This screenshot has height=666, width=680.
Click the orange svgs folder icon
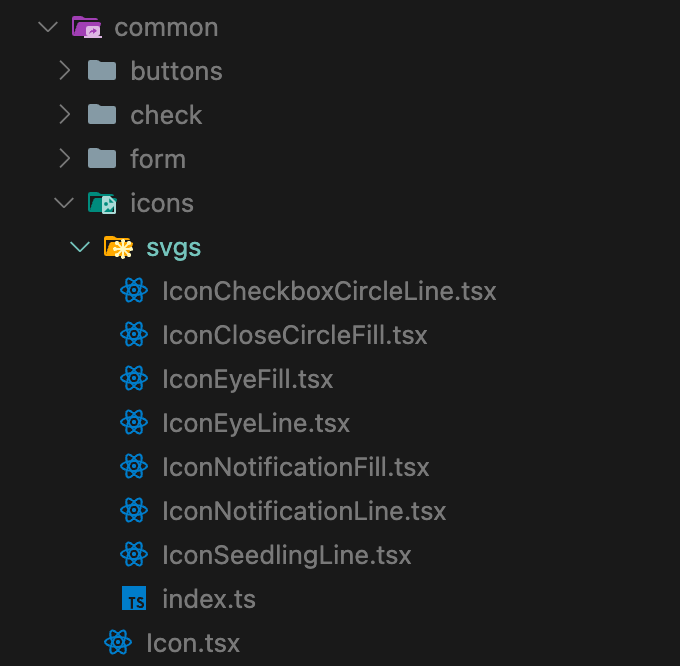118,247
